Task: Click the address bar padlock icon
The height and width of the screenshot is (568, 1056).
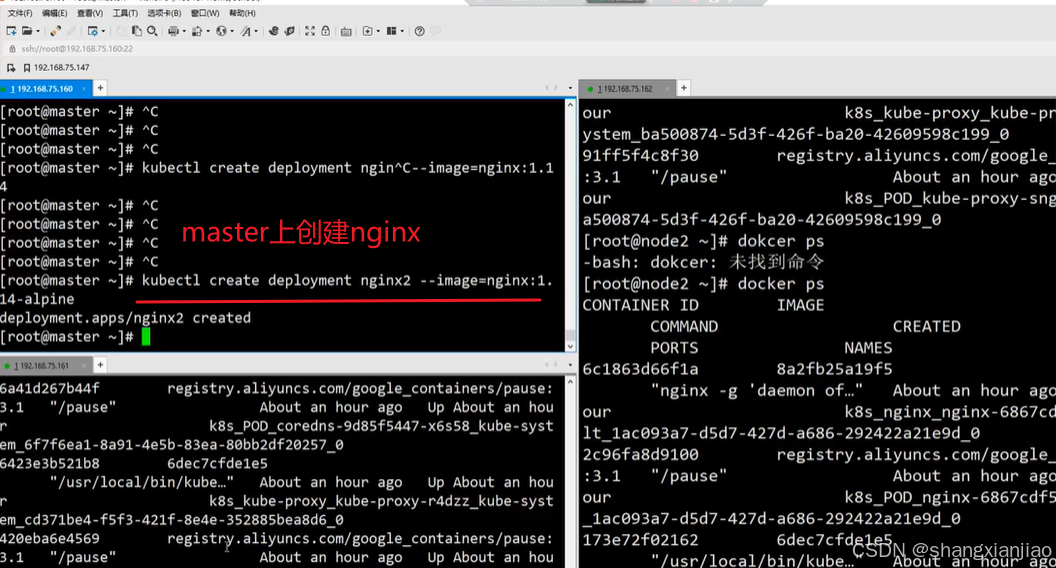Action: (12, 49)
